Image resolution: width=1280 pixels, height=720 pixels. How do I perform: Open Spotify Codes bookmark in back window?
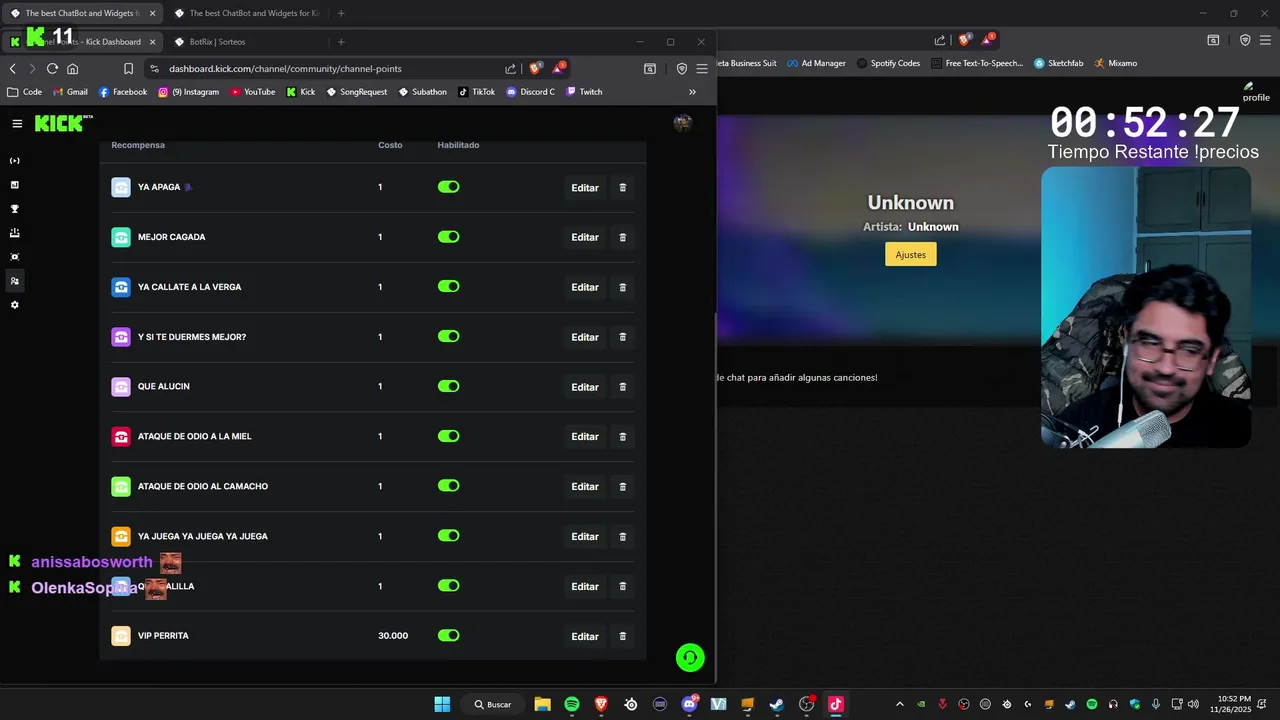tap(888, 63)
